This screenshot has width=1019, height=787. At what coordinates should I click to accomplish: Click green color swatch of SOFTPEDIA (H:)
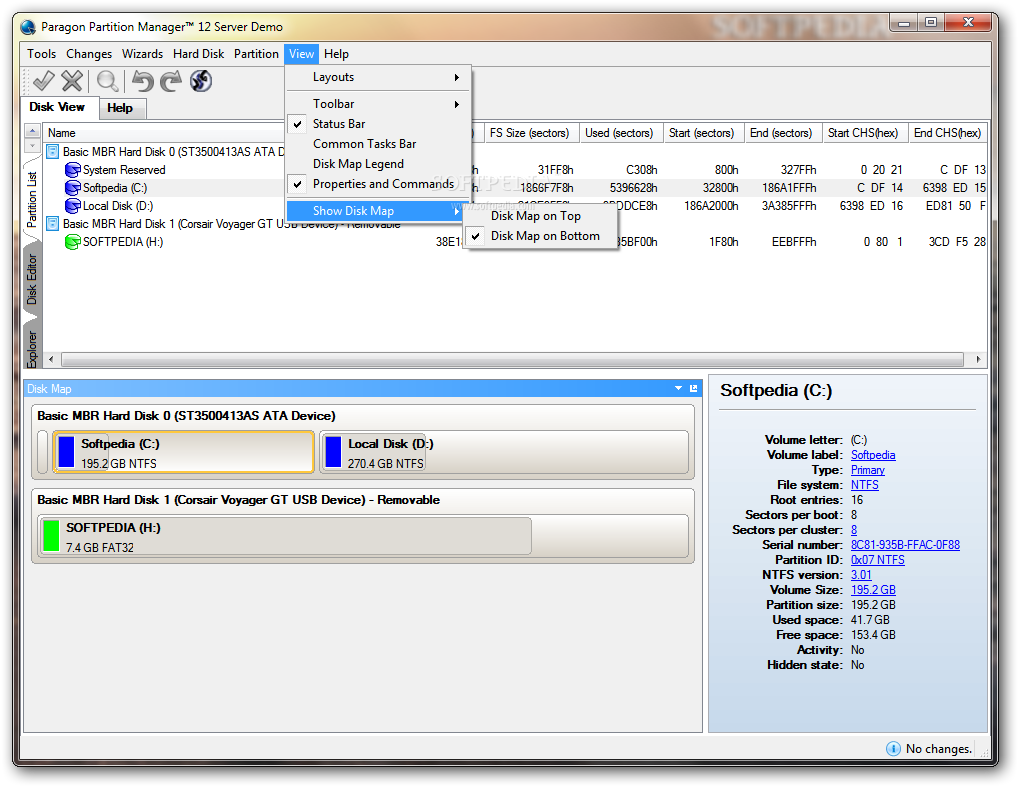(x=51, y=535)
